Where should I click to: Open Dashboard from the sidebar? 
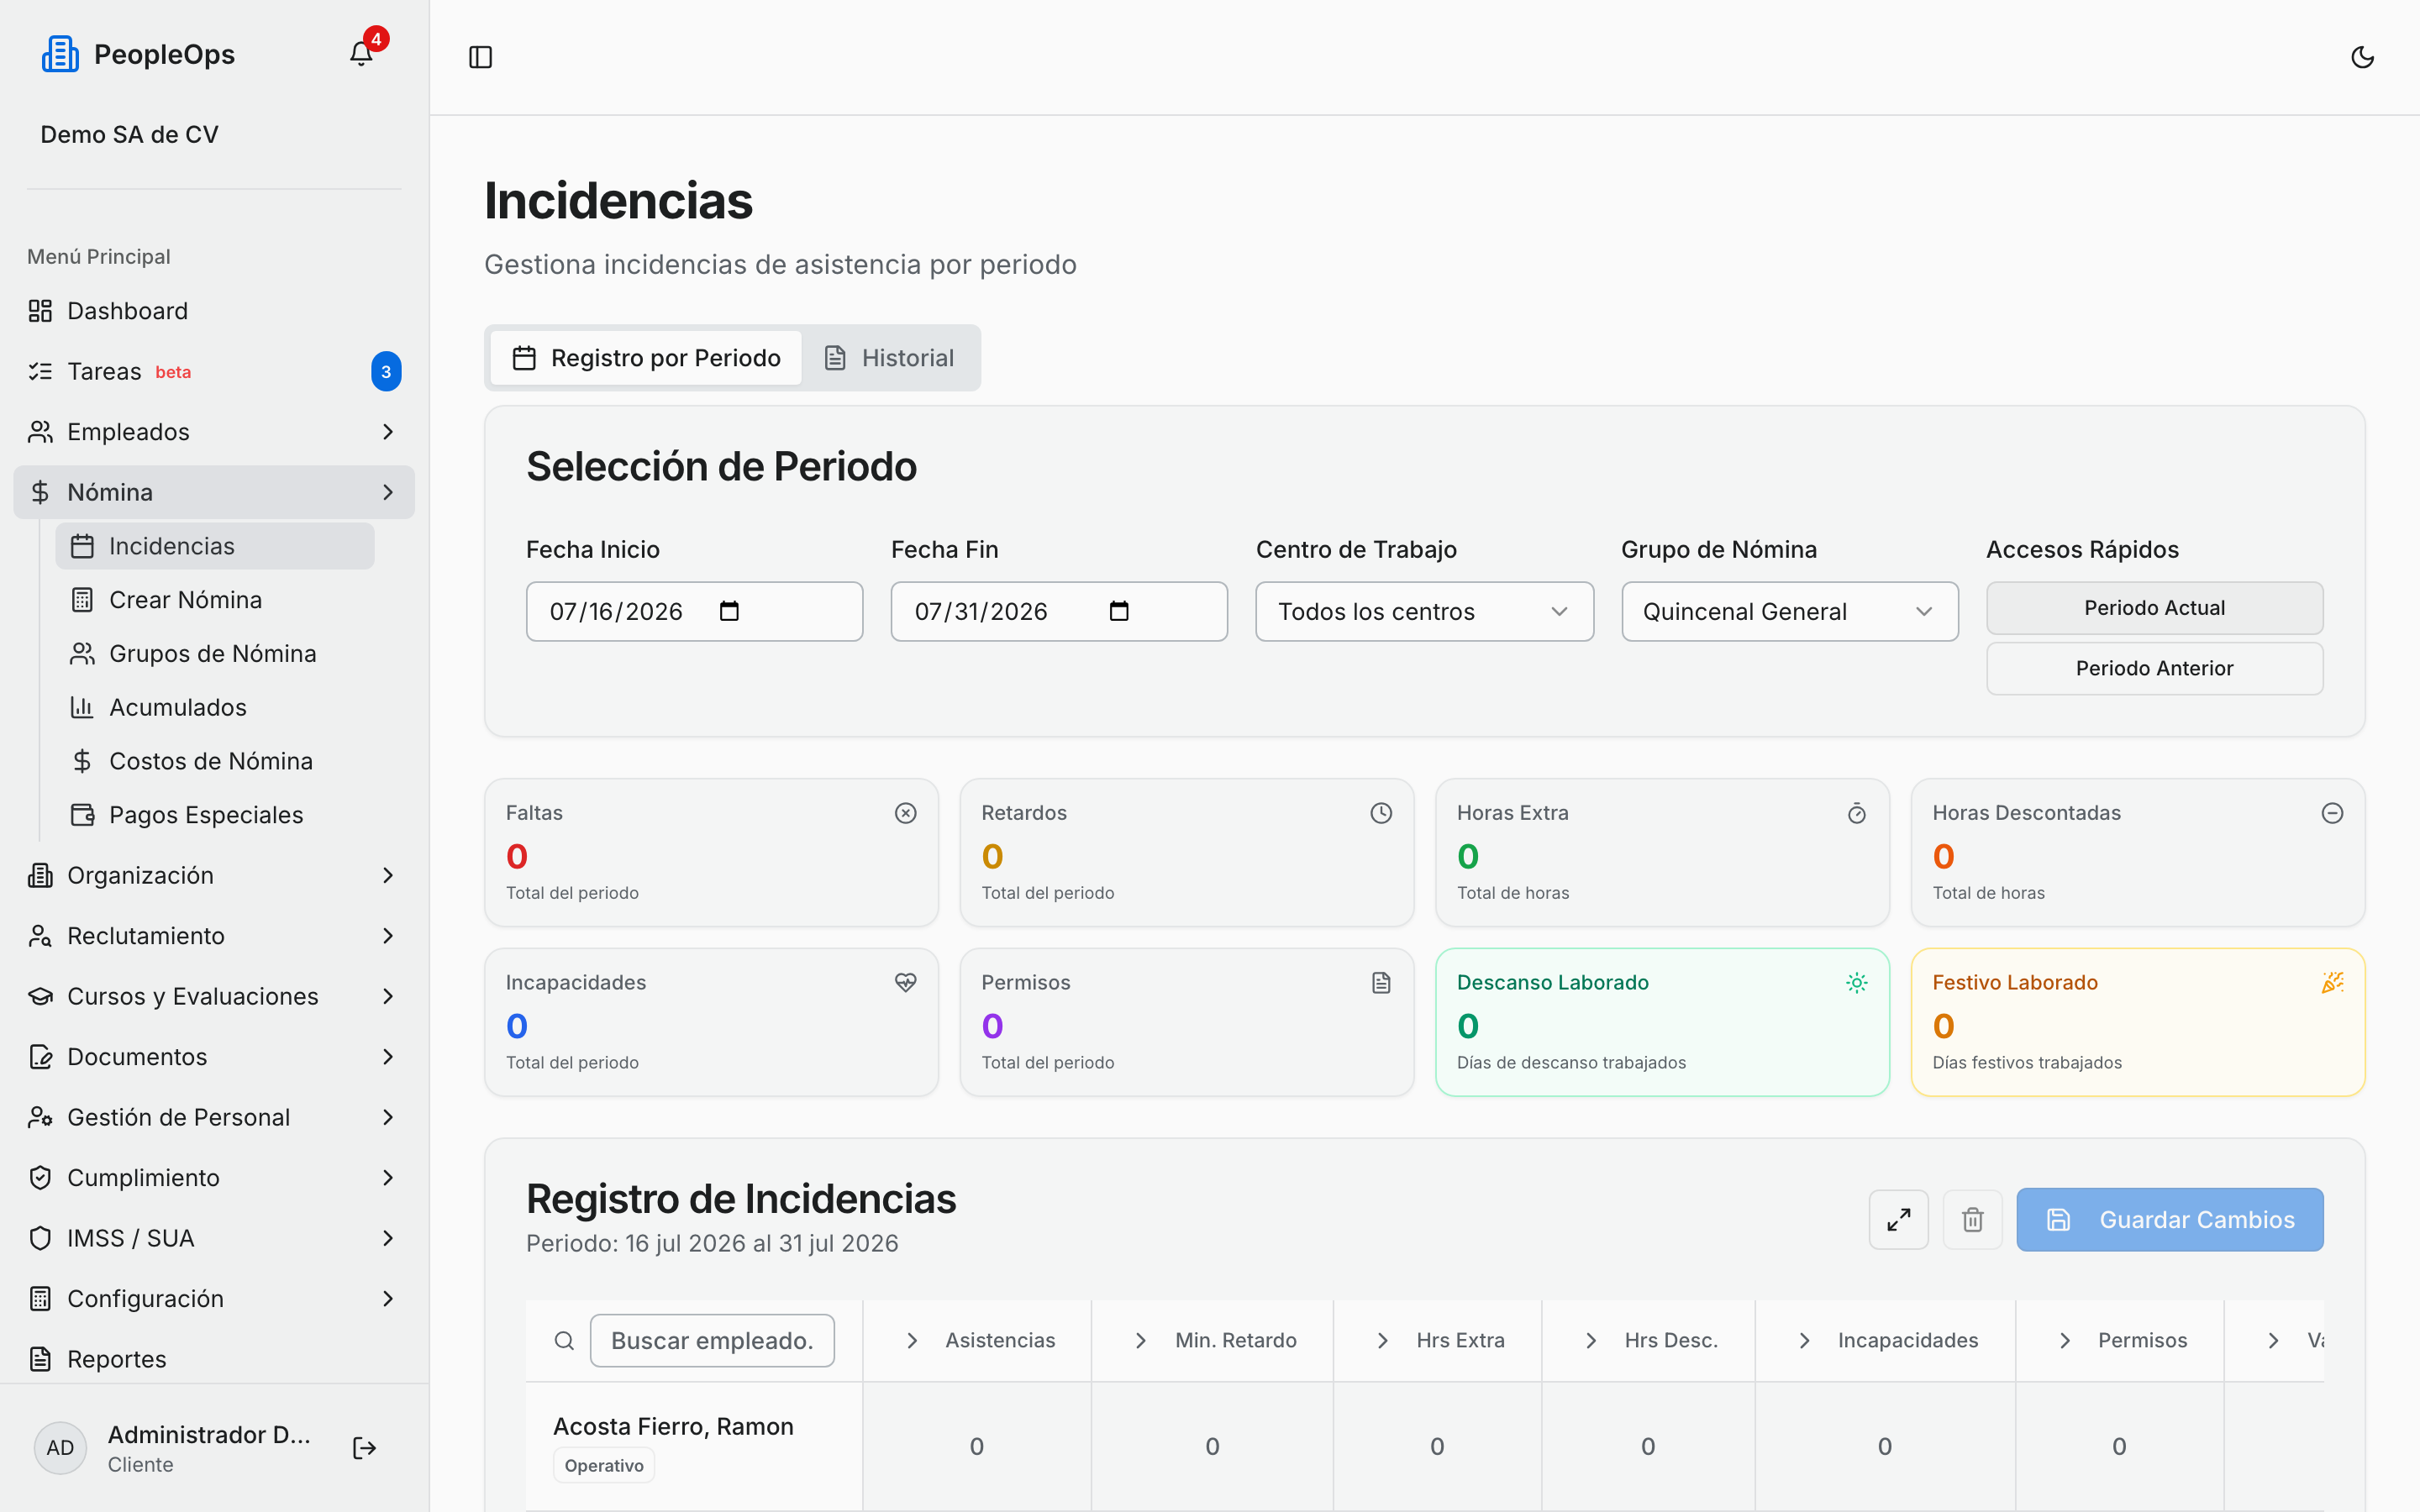[214, 311]
